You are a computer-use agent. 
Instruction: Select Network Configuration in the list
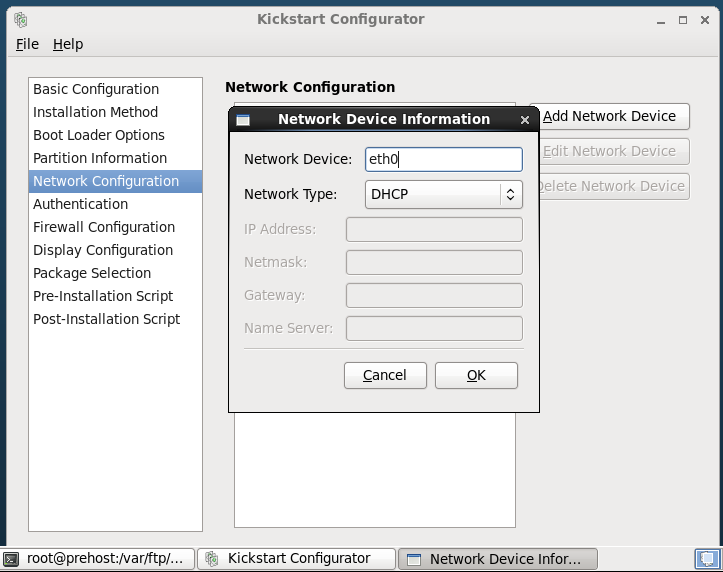coord(115,181)
